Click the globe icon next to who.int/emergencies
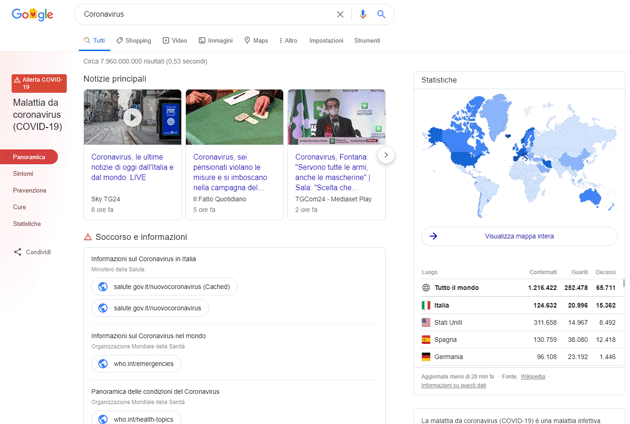The width and height of the screenshot is (630, 424). [102, 363]
